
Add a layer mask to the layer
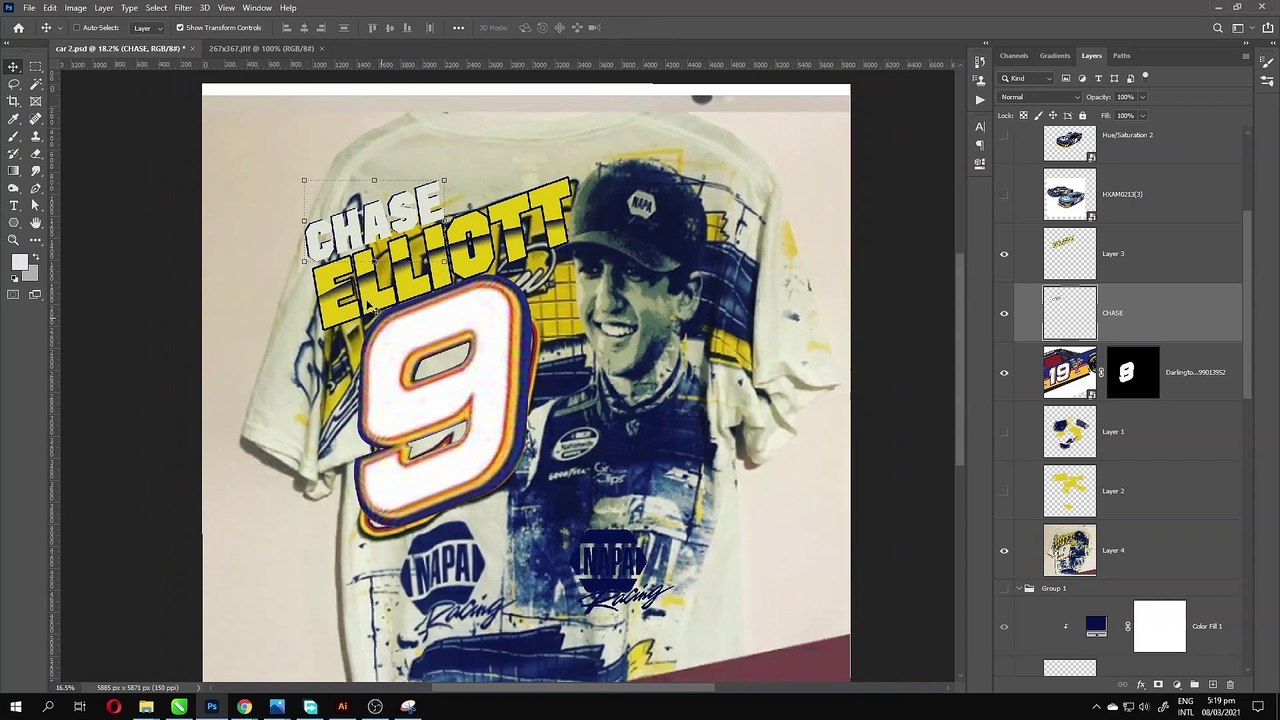pos(1158,685)
